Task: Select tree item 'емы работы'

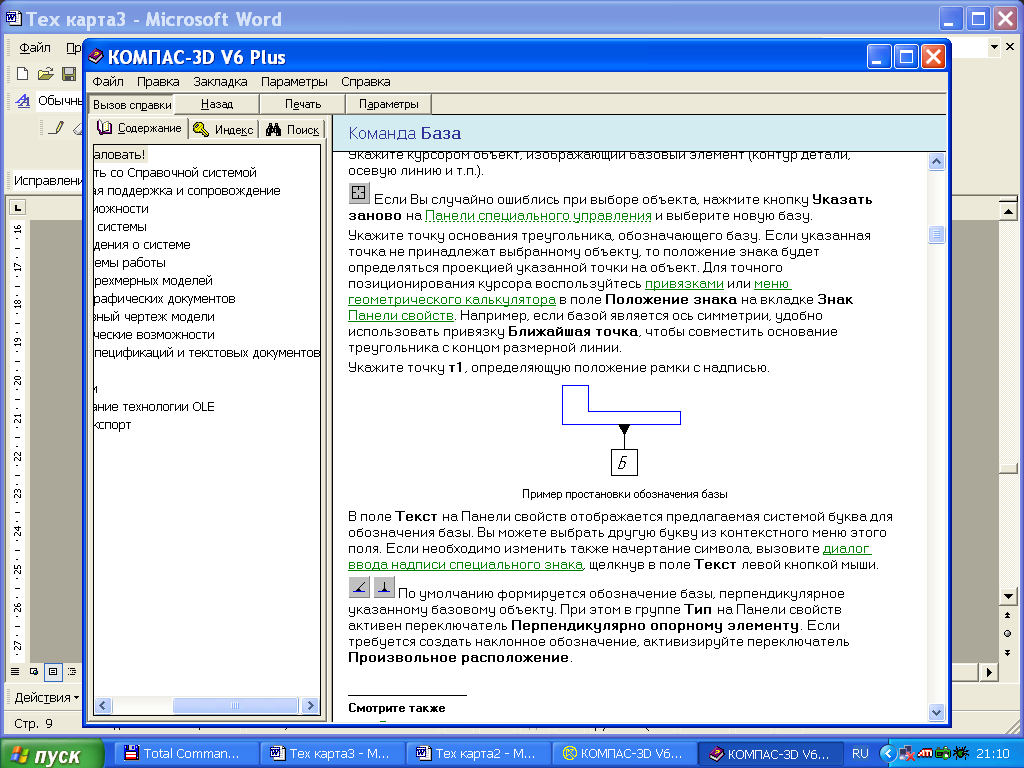Action: point(129,263)
